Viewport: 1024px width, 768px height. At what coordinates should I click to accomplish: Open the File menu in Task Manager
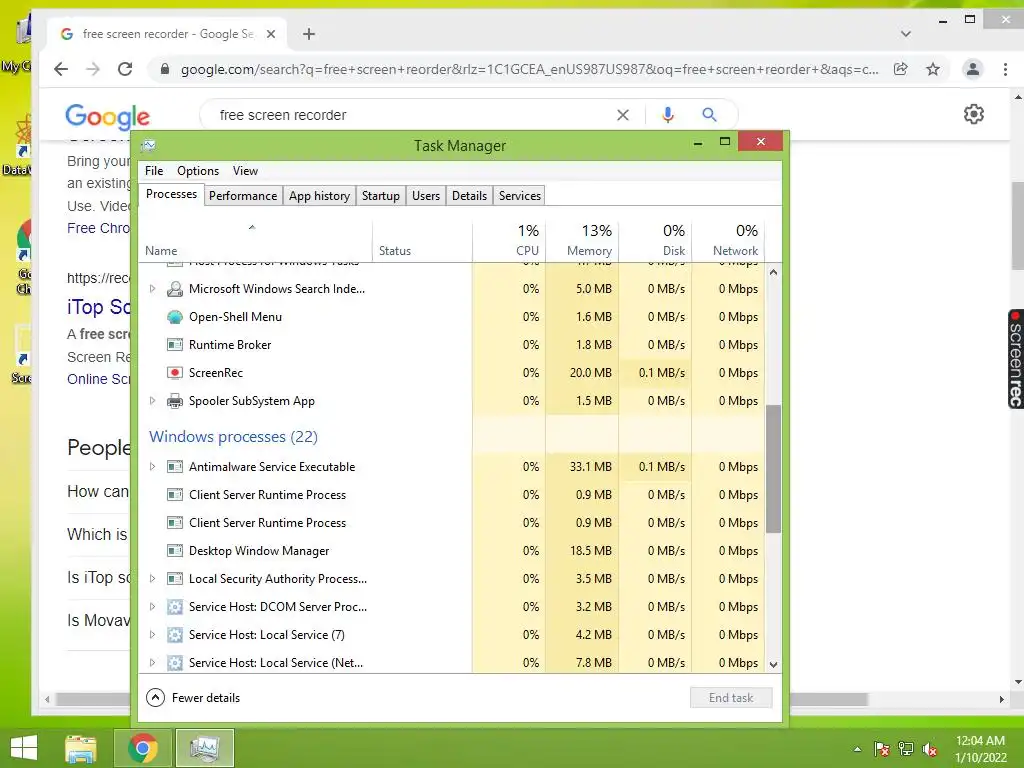(154, 171)
